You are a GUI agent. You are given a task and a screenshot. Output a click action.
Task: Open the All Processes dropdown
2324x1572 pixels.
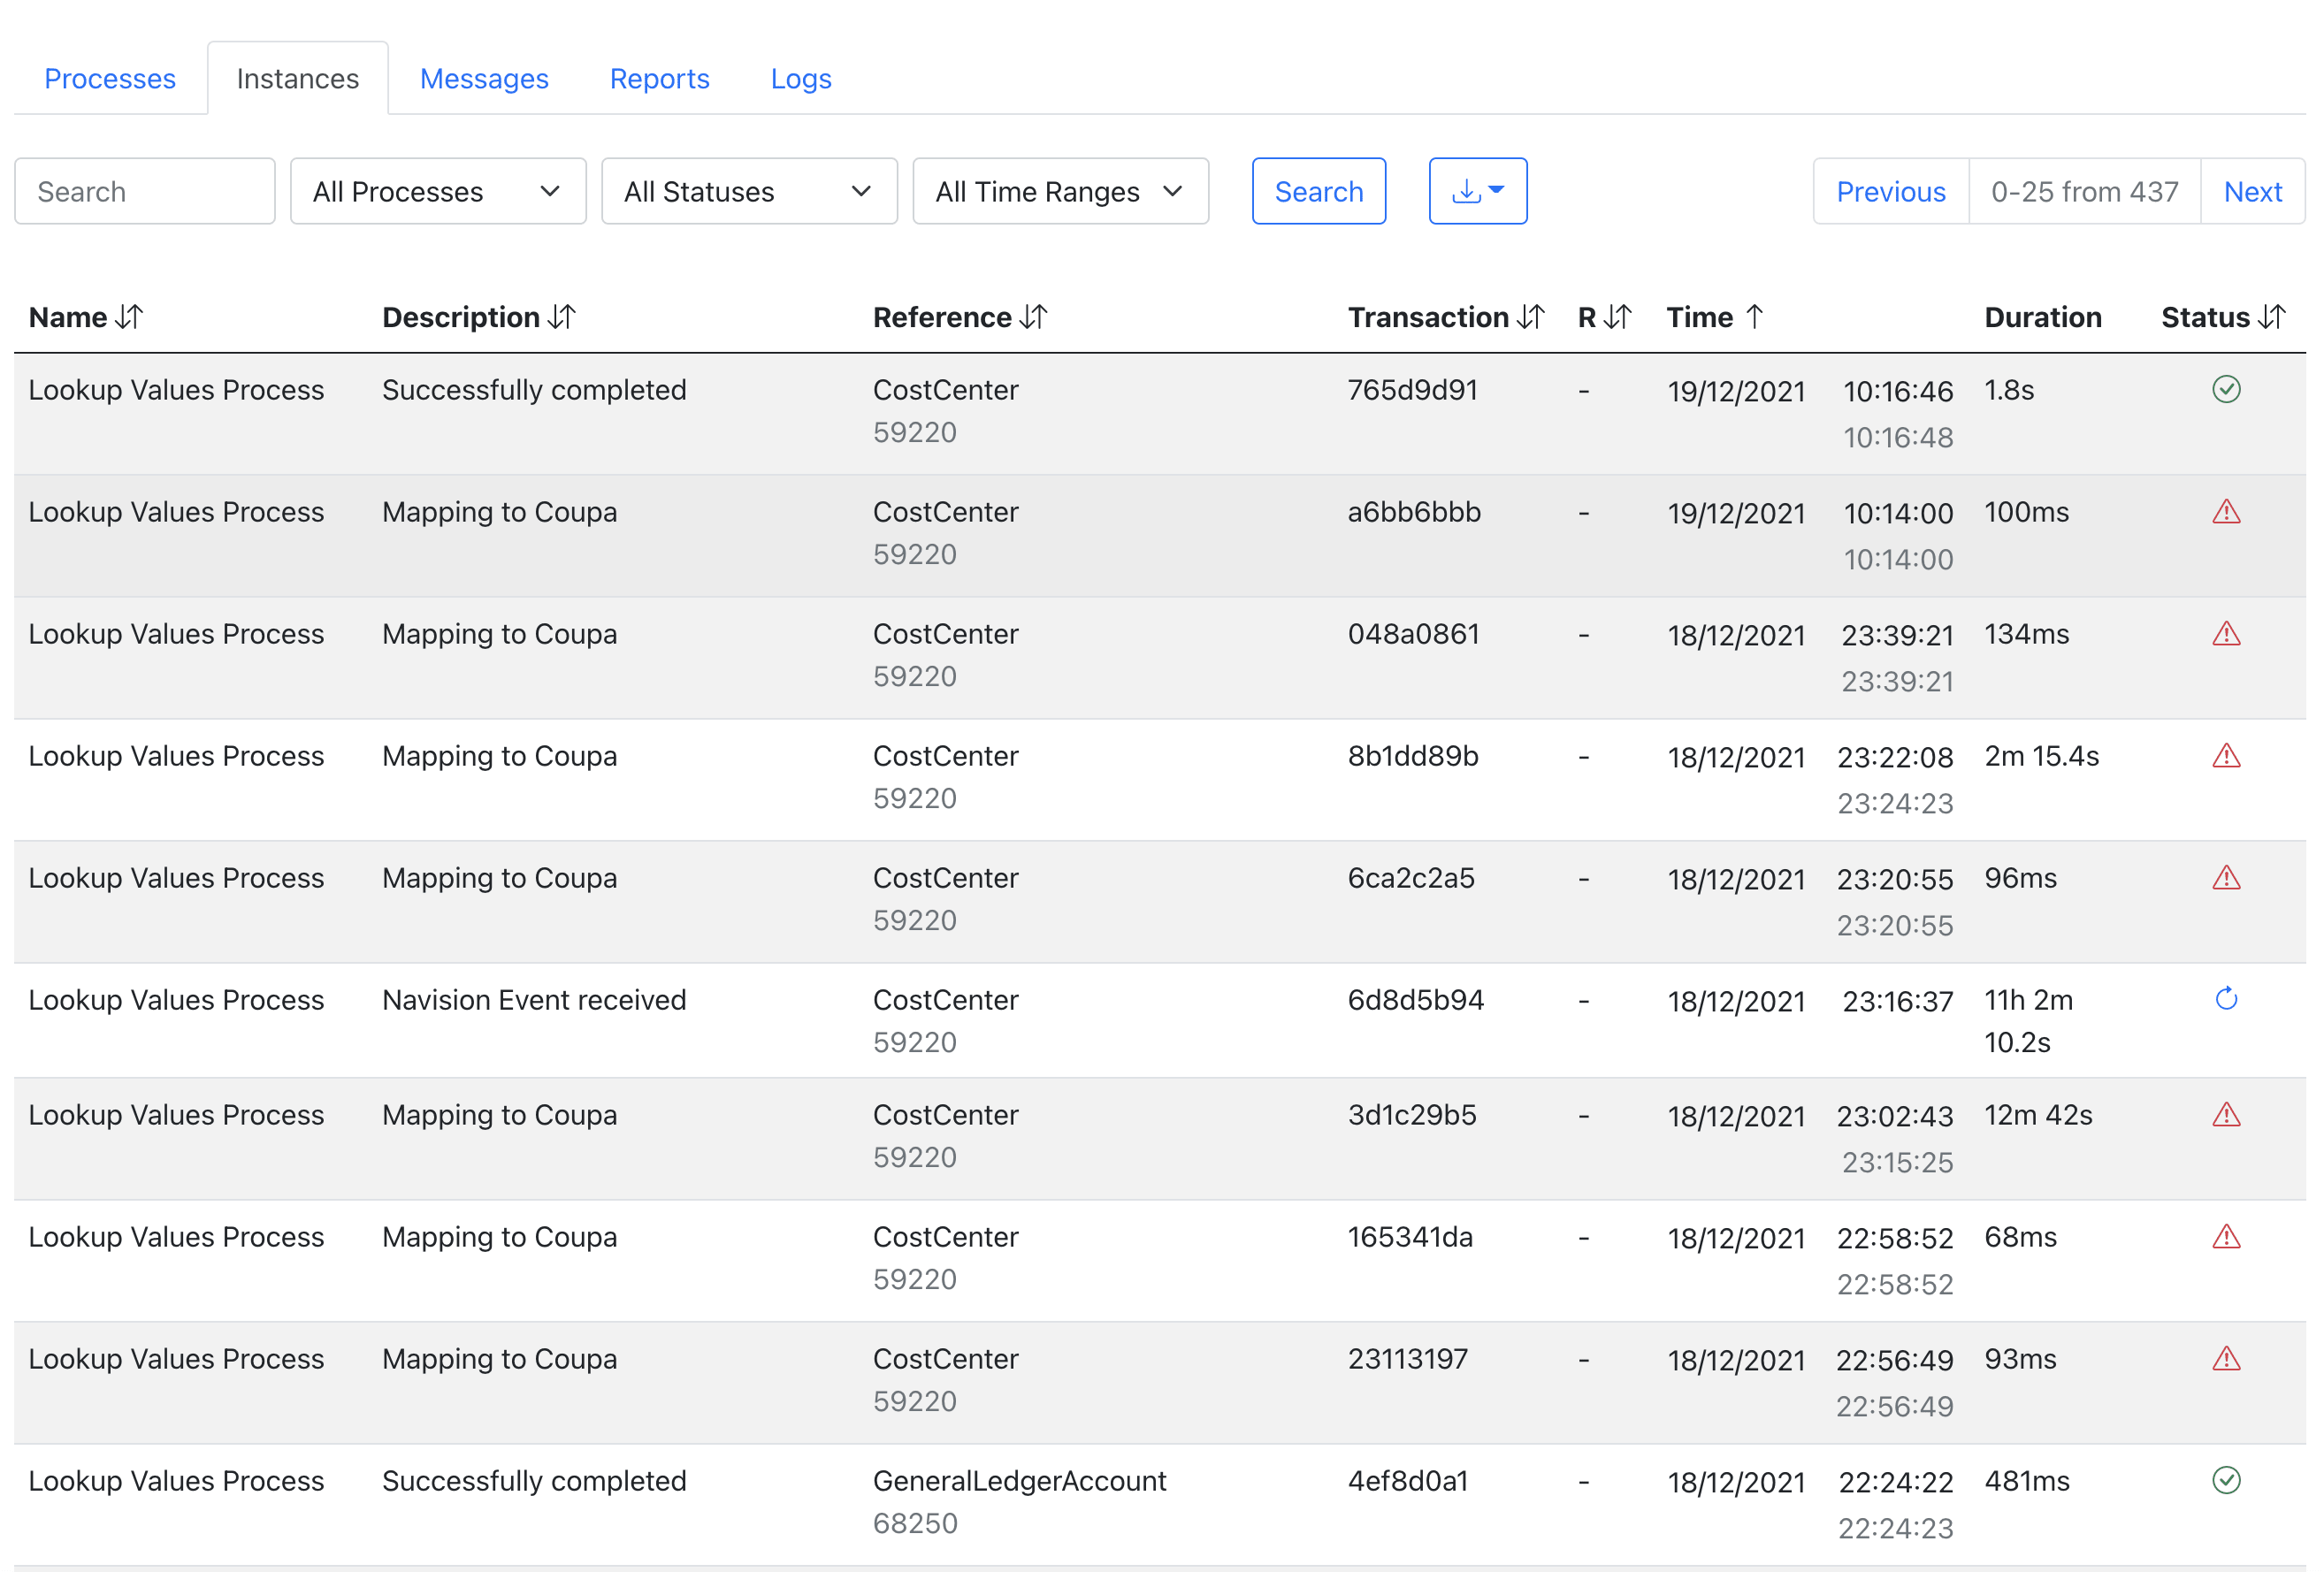coord(437,191)
